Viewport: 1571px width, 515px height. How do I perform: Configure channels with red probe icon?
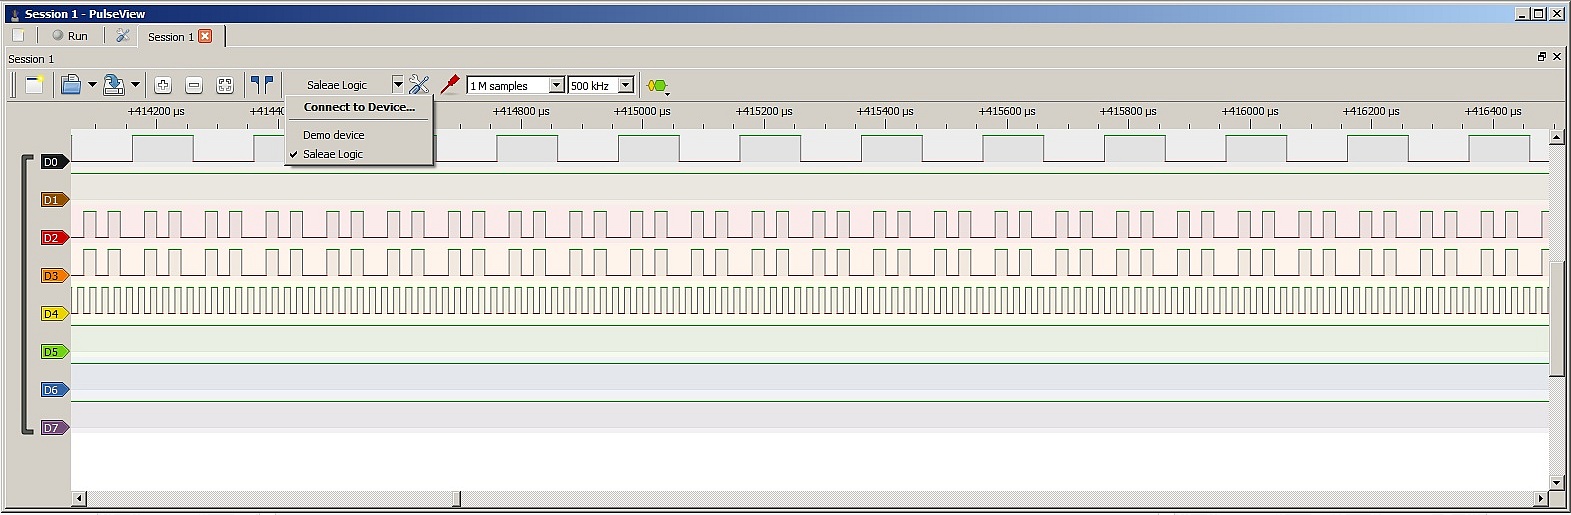click(x=450, y=85)
